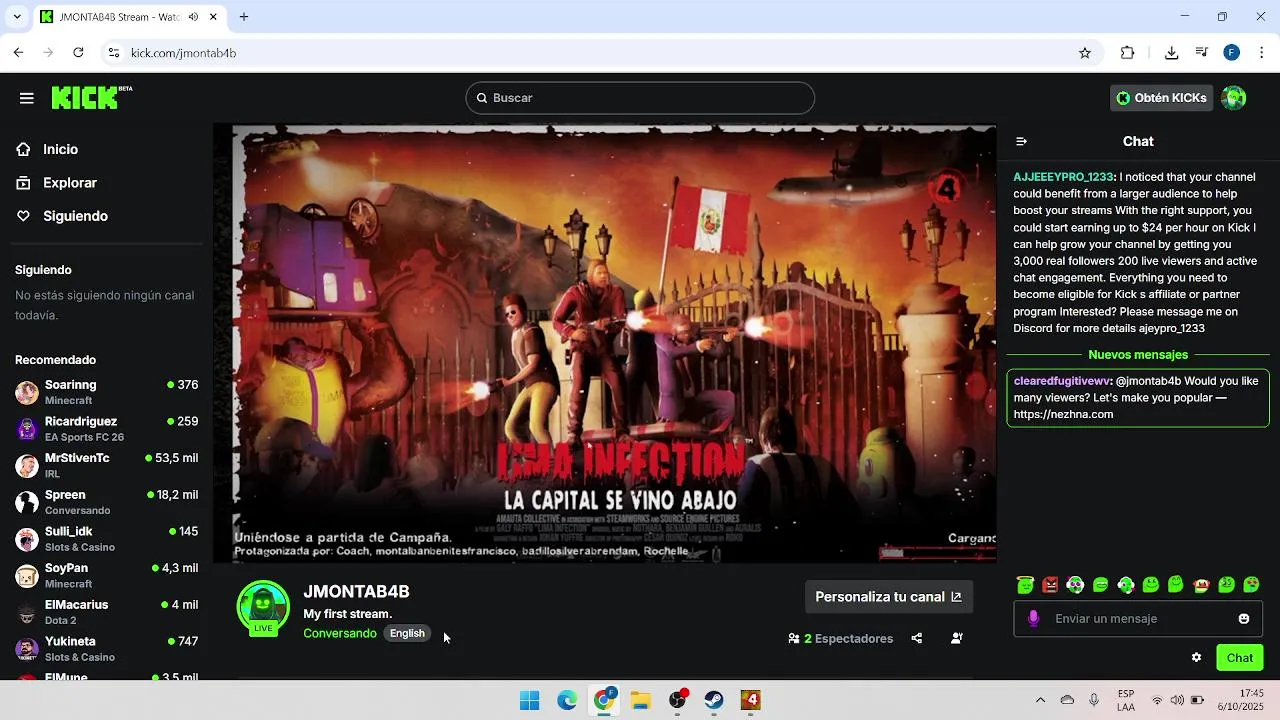
Task: Open Chrome three-dot menu
Action: [1262, 53]
